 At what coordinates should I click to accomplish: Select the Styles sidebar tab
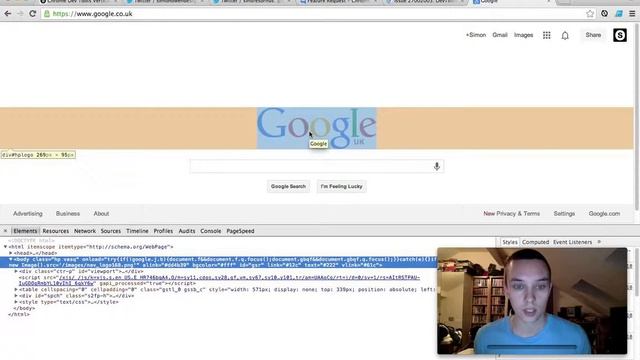tap(509, 242)
